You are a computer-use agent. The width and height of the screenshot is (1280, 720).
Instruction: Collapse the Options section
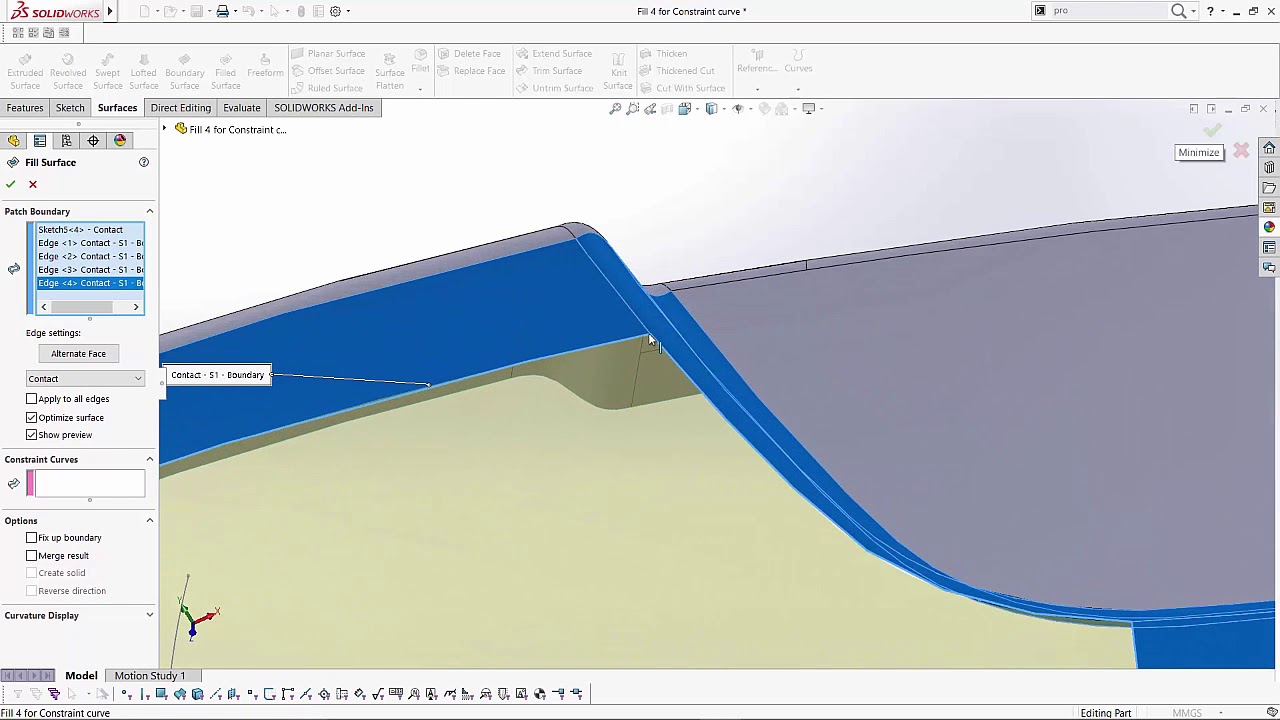point(150,520)
